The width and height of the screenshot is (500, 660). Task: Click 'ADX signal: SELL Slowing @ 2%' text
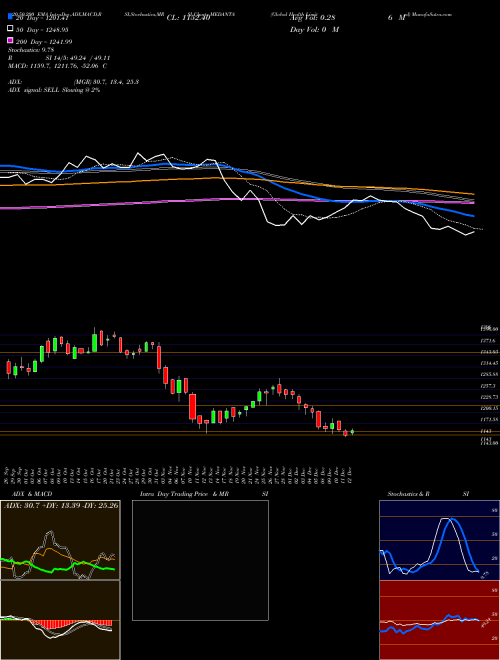click(54, 90)
